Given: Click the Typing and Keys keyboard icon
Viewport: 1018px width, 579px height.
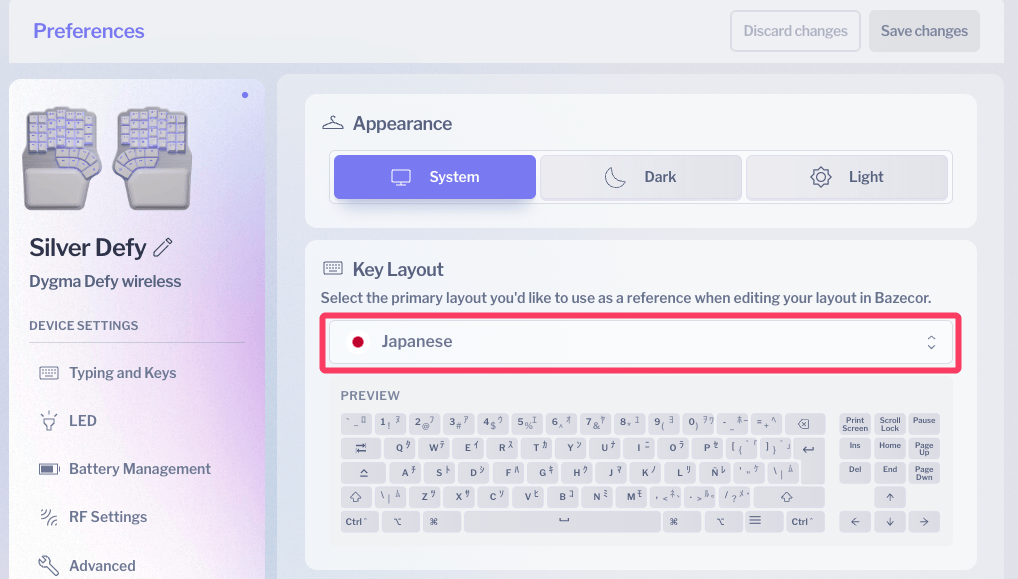Looking at the screenshot, I should (x=49, y=373).
